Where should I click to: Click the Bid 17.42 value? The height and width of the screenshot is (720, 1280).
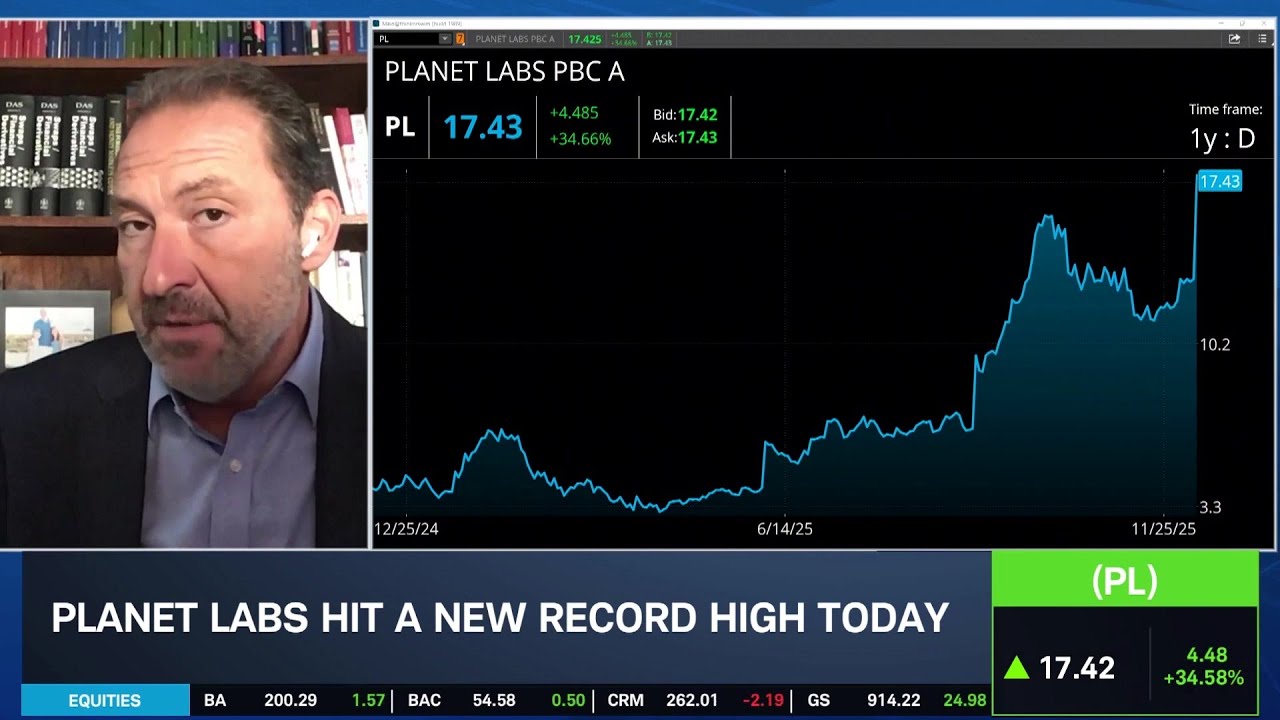coord(685,115)
